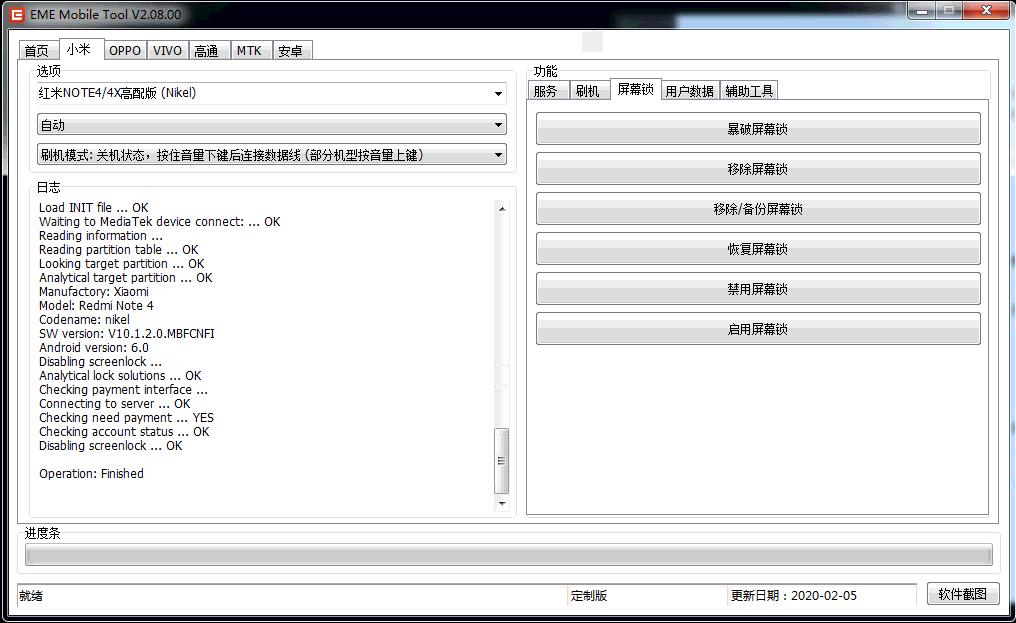Screen dimensions: 1016x623
Task: Click the log scrollbar up arrow
Action: coord(502,209)
